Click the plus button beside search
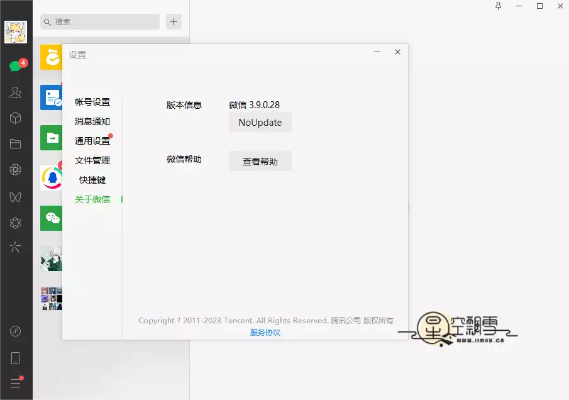569x400 pixels. point(174,22)
